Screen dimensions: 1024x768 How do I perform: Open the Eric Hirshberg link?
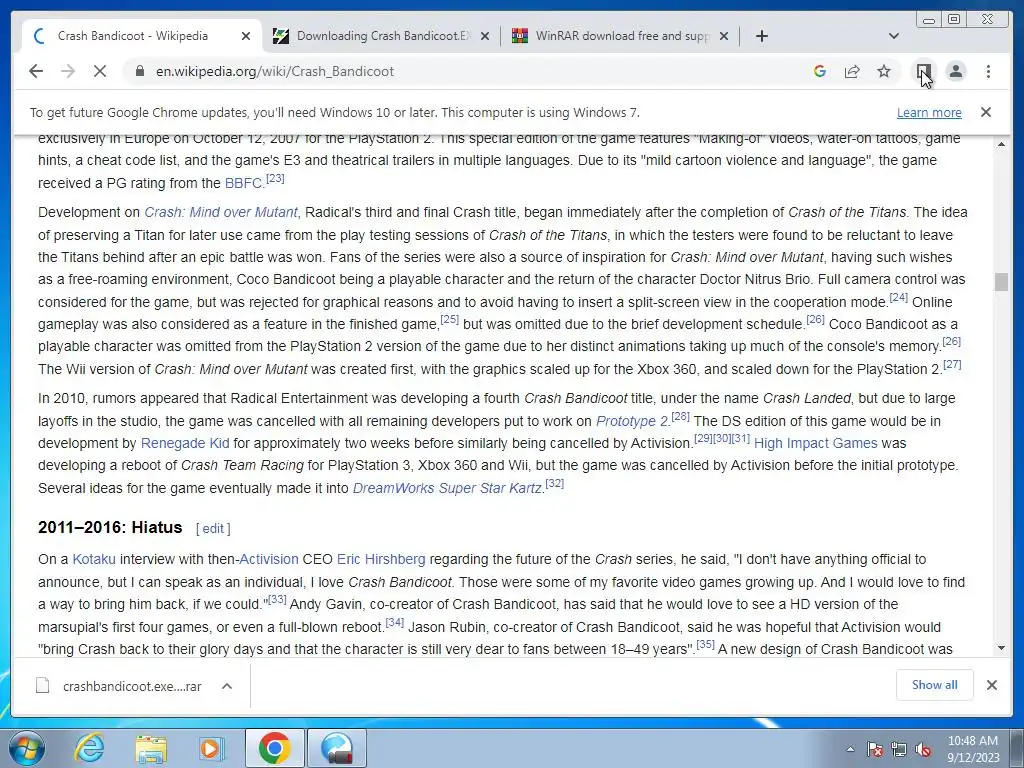381,560
